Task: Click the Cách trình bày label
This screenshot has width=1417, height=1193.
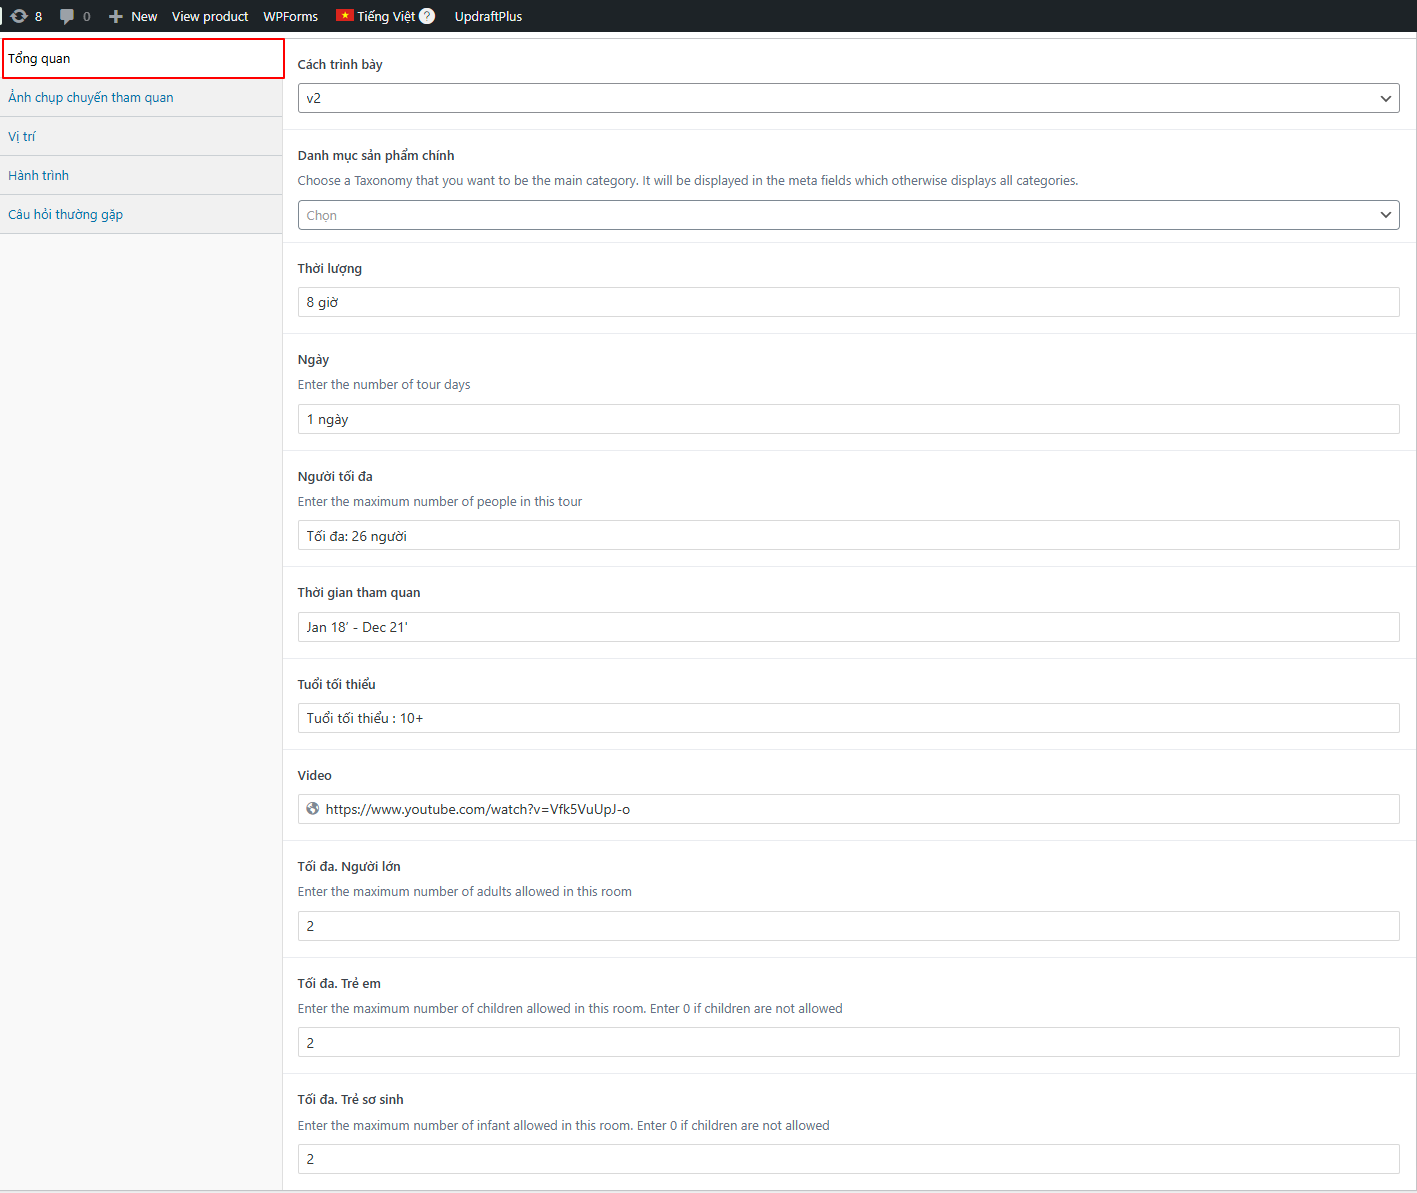Action: click(x=340, y=64)
